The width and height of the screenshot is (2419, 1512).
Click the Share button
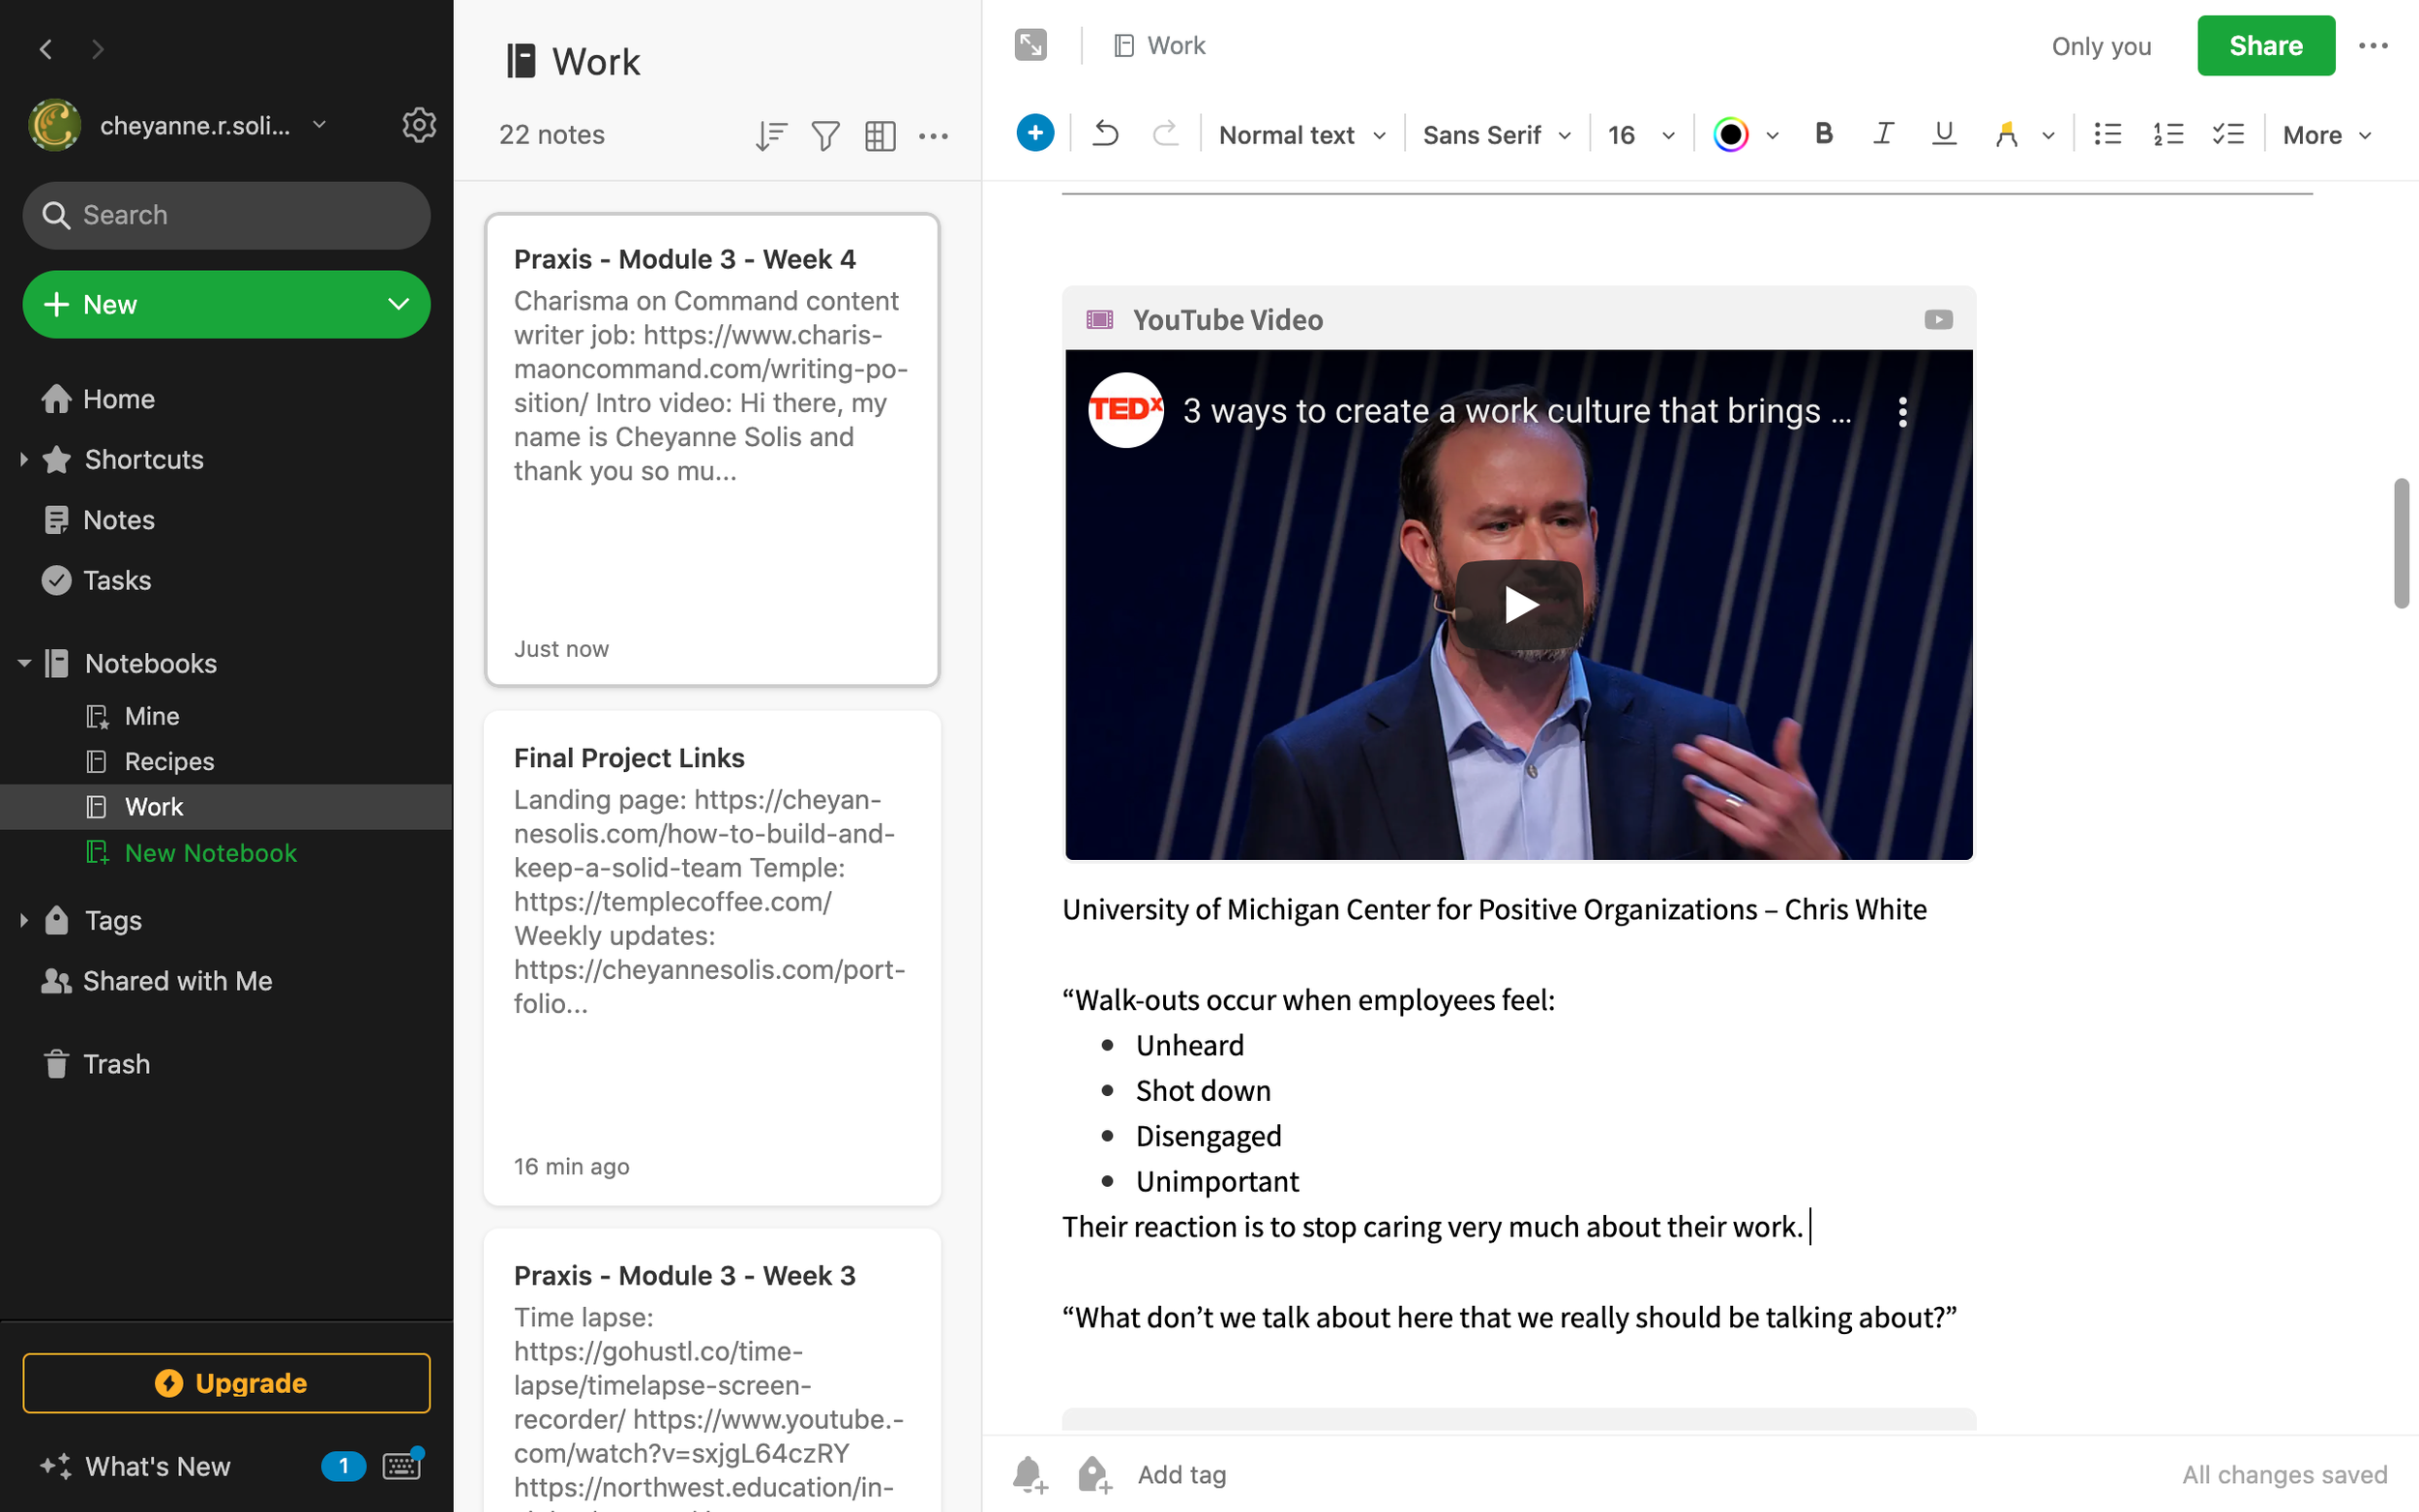[x=2265, y=45]
